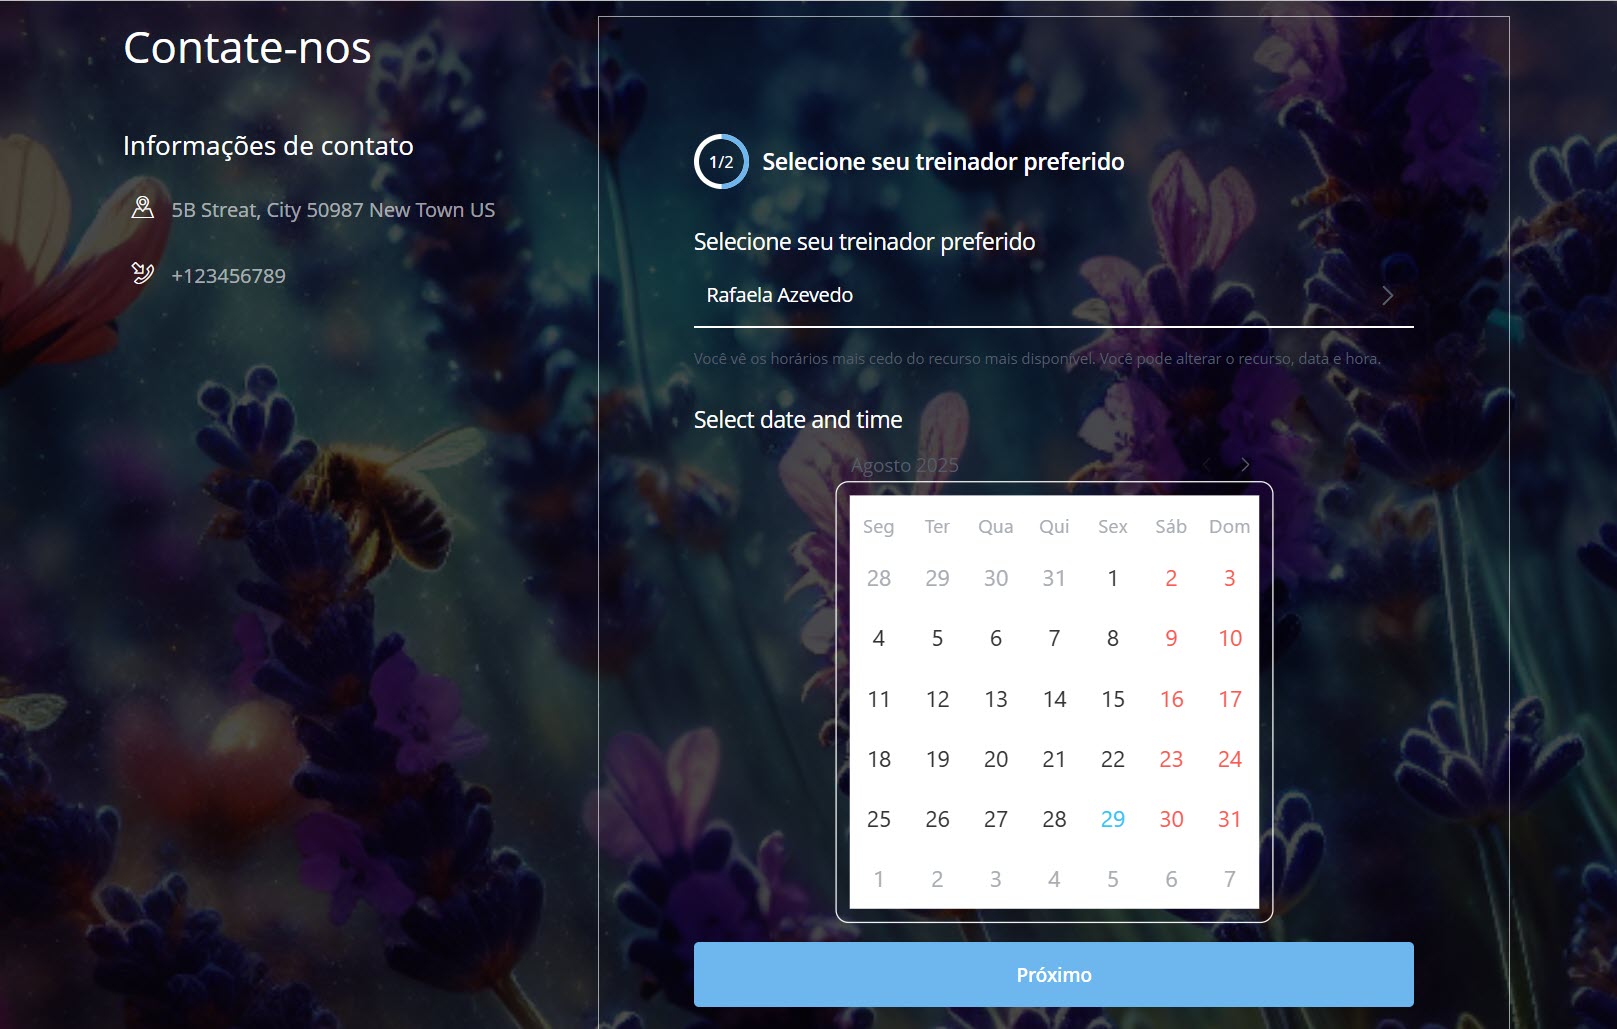Screen dimensions: 1617x1029
Task: Choose September 7 from next month
Action: click(1229, 879)
